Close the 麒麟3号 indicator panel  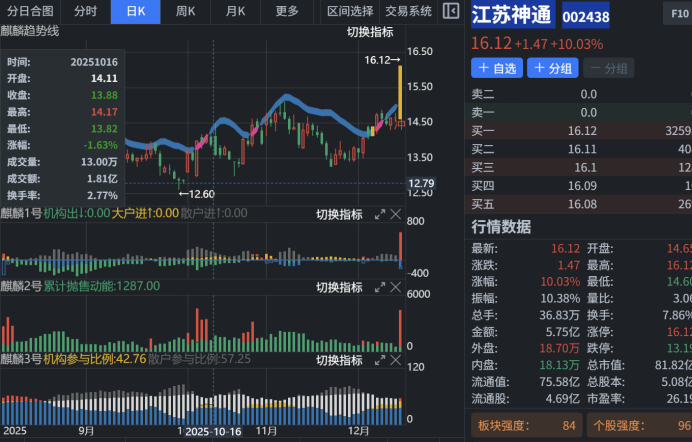pyautogui.click(x=395, y=358)
